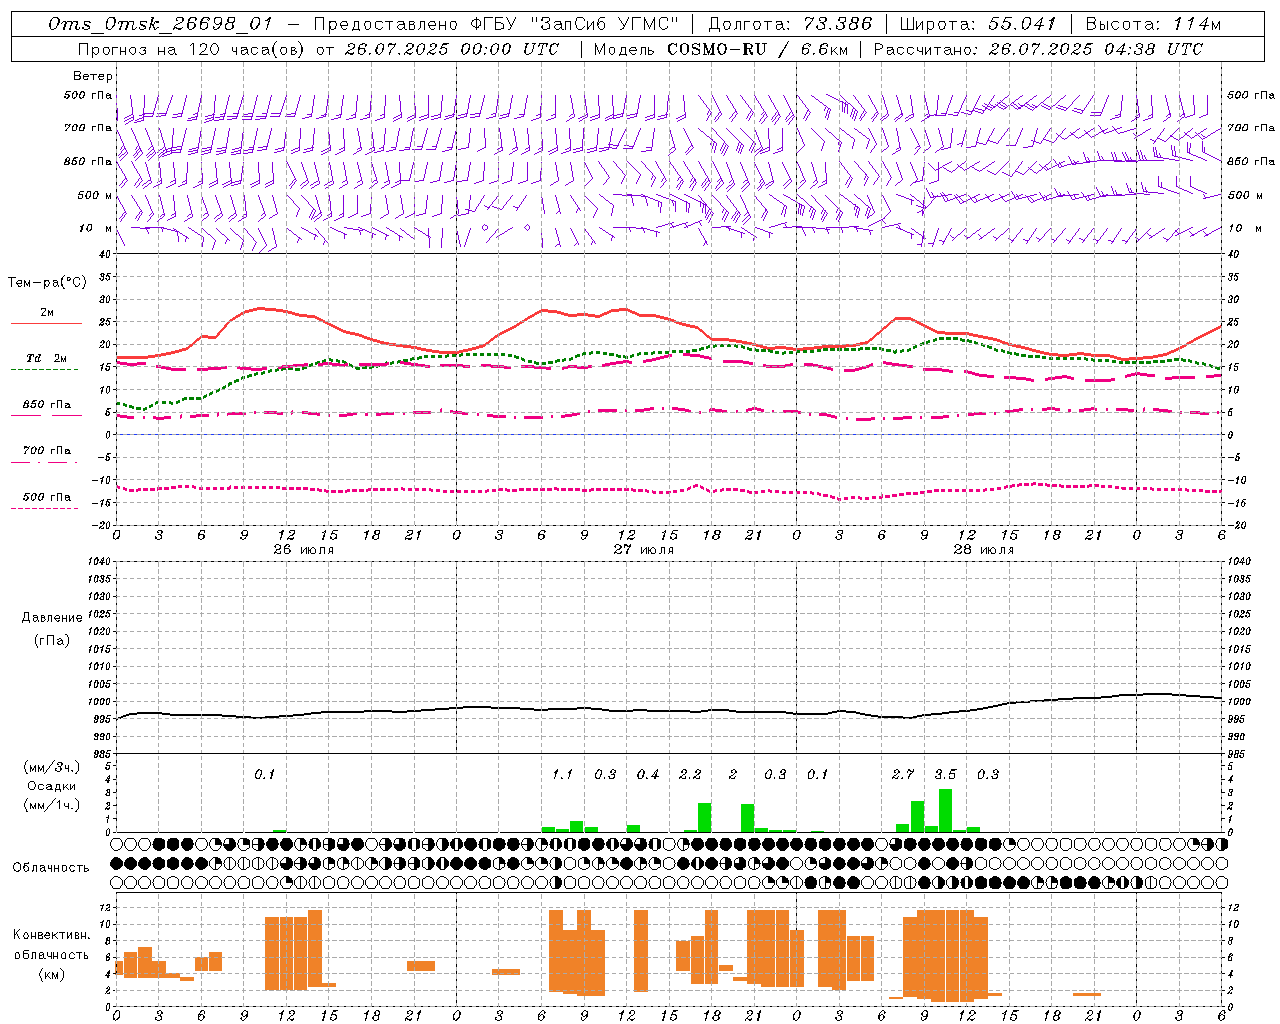Click the model label COSMO-RU / 6.6км
This screenshot has width=1280, height=1024.
pyautogui.click(x=758, y=49)
